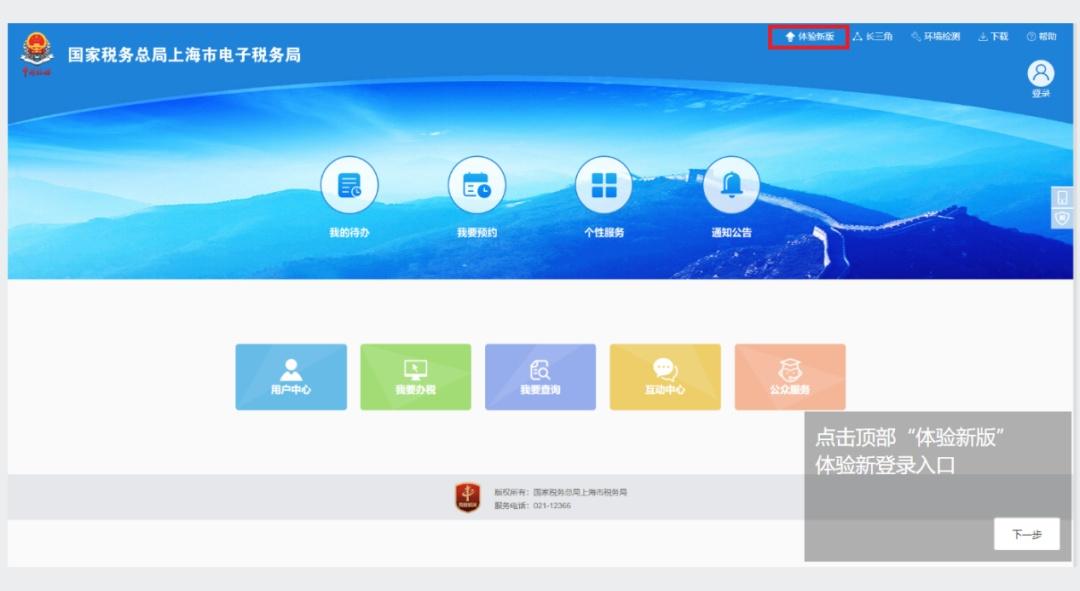Open 个性服务 grid icon
This screenshot has height=591, width=1080.
tap(604, 185)
